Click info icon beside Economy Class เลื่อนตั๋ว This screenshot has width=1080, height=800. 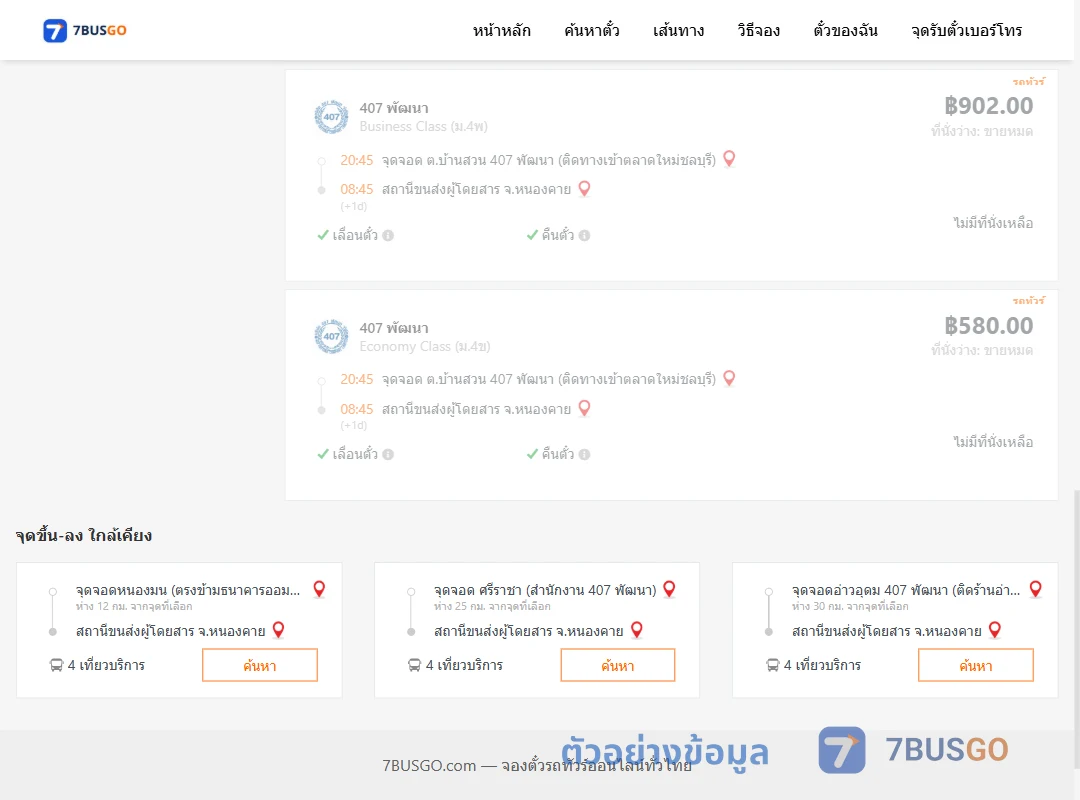(388, 455)
